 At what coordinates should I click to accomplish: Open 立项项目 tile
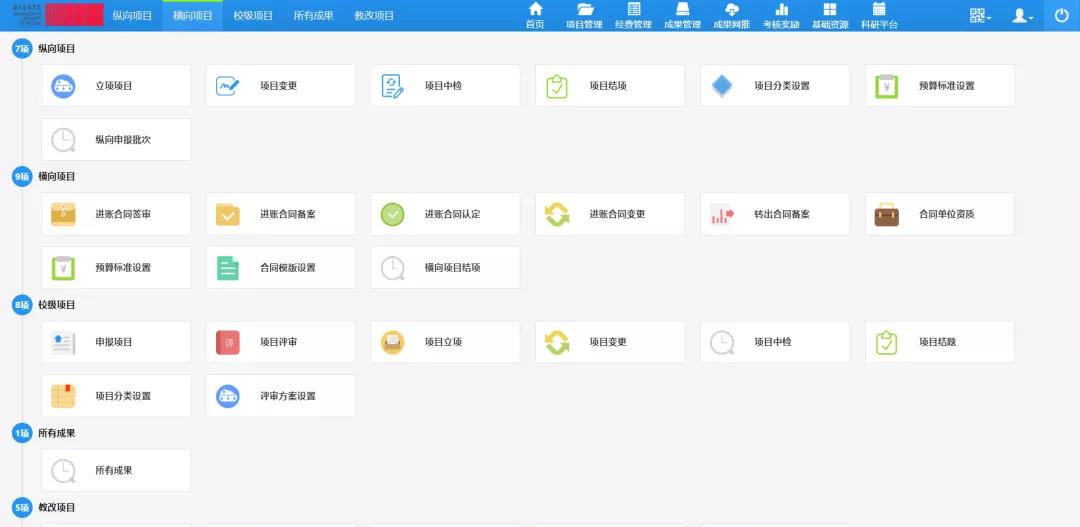(x=116, y=86)
